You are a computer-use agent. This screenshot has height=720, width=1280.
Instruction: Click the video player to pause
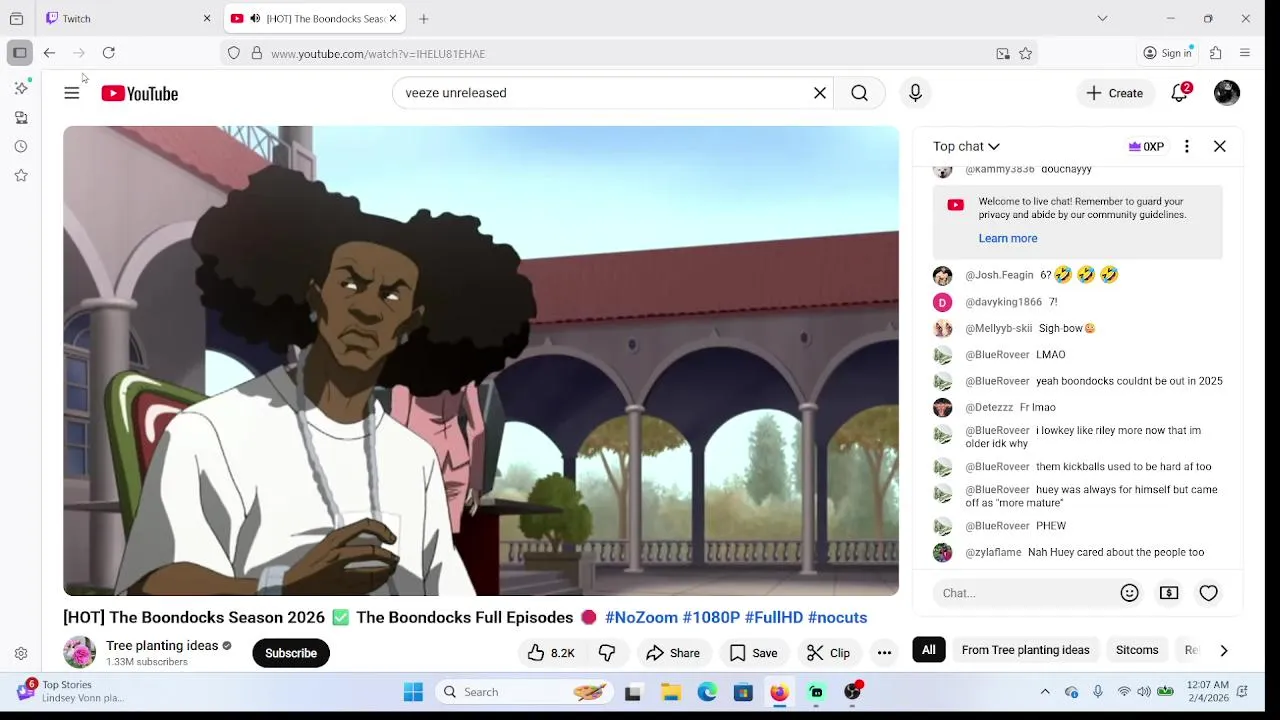click(481, 360)
